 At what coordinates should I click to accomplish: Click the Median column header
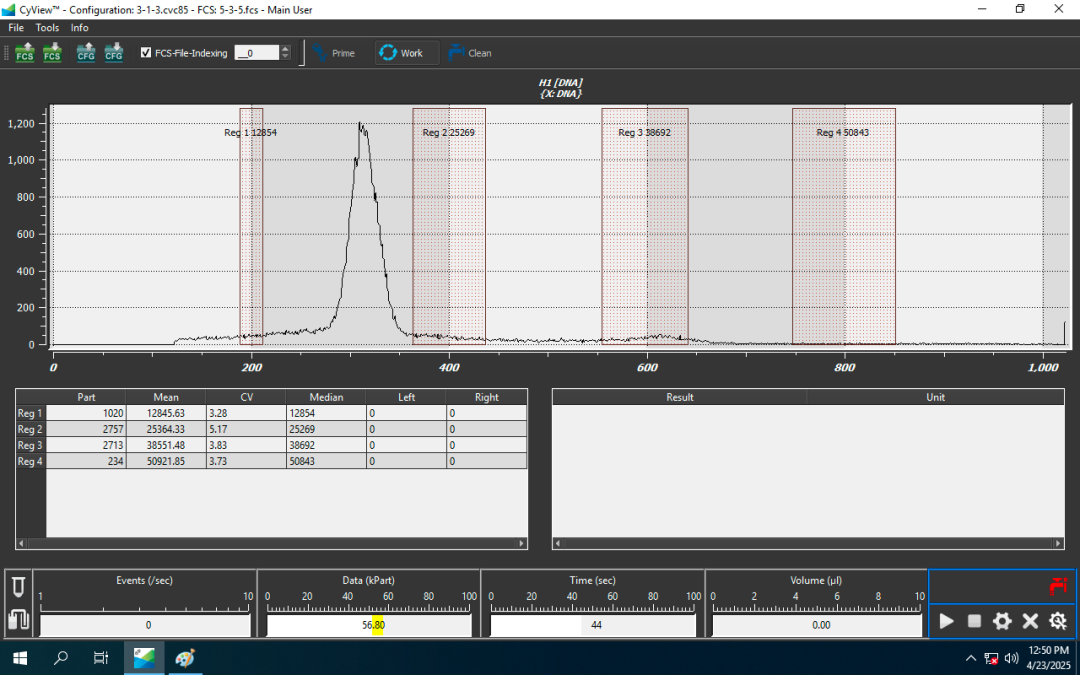click(326, 397)
